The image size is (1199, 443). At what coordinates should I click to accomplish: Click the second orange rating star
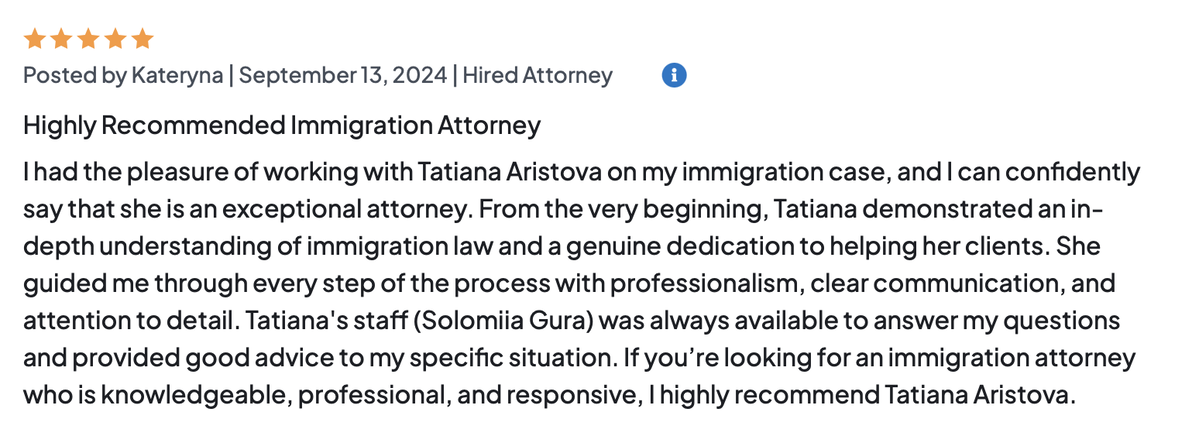(61, 40)
